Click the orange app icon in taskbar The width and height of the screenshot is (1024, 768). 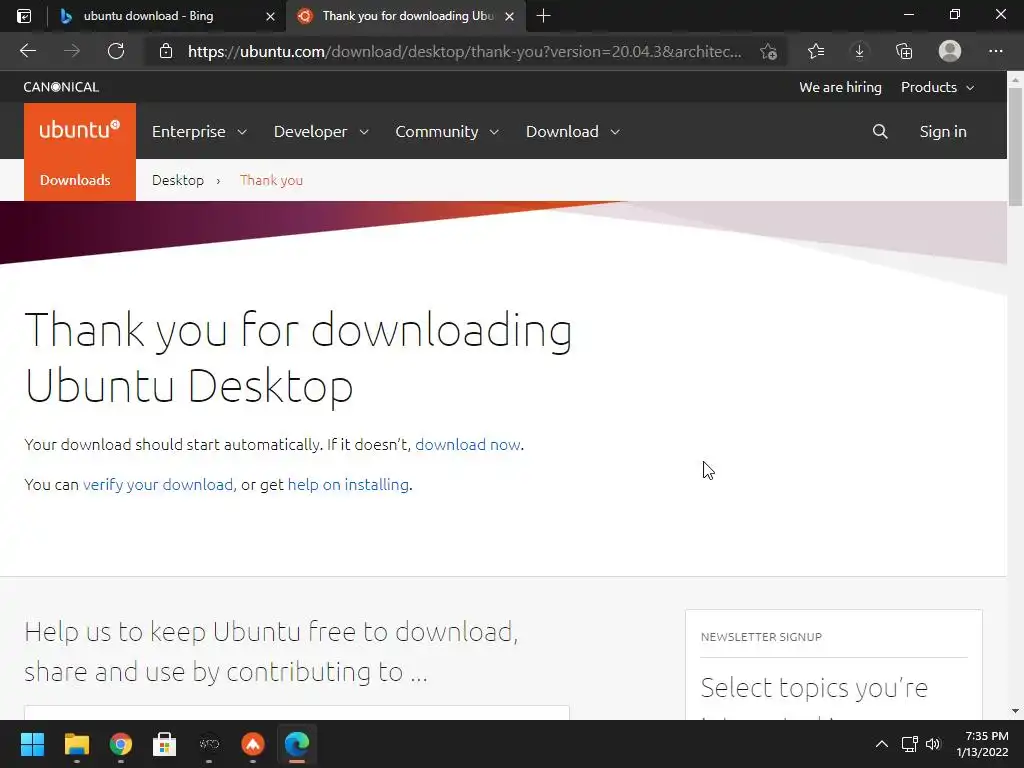(x=253, y=744)
